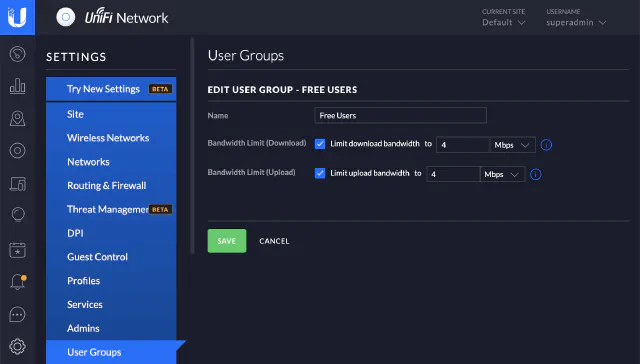Uncheck Limit download bandwidth checkbox

(x=320, y=144)
